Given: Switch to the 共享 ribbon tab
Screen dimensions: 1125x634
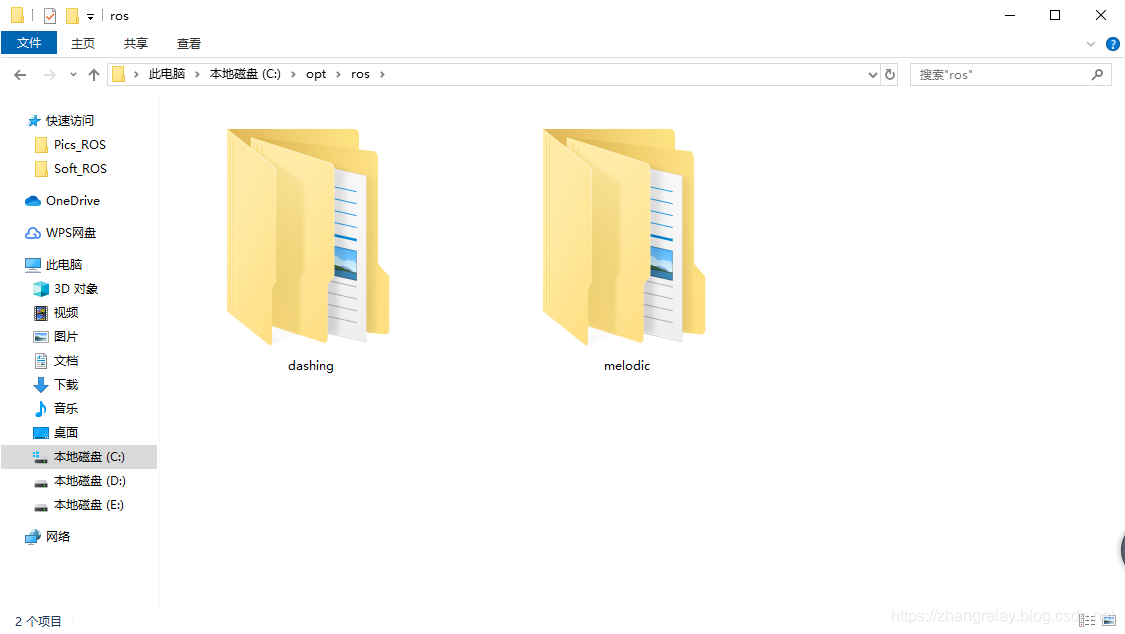Looking at the screenshot, I should (x=136, y=44).
